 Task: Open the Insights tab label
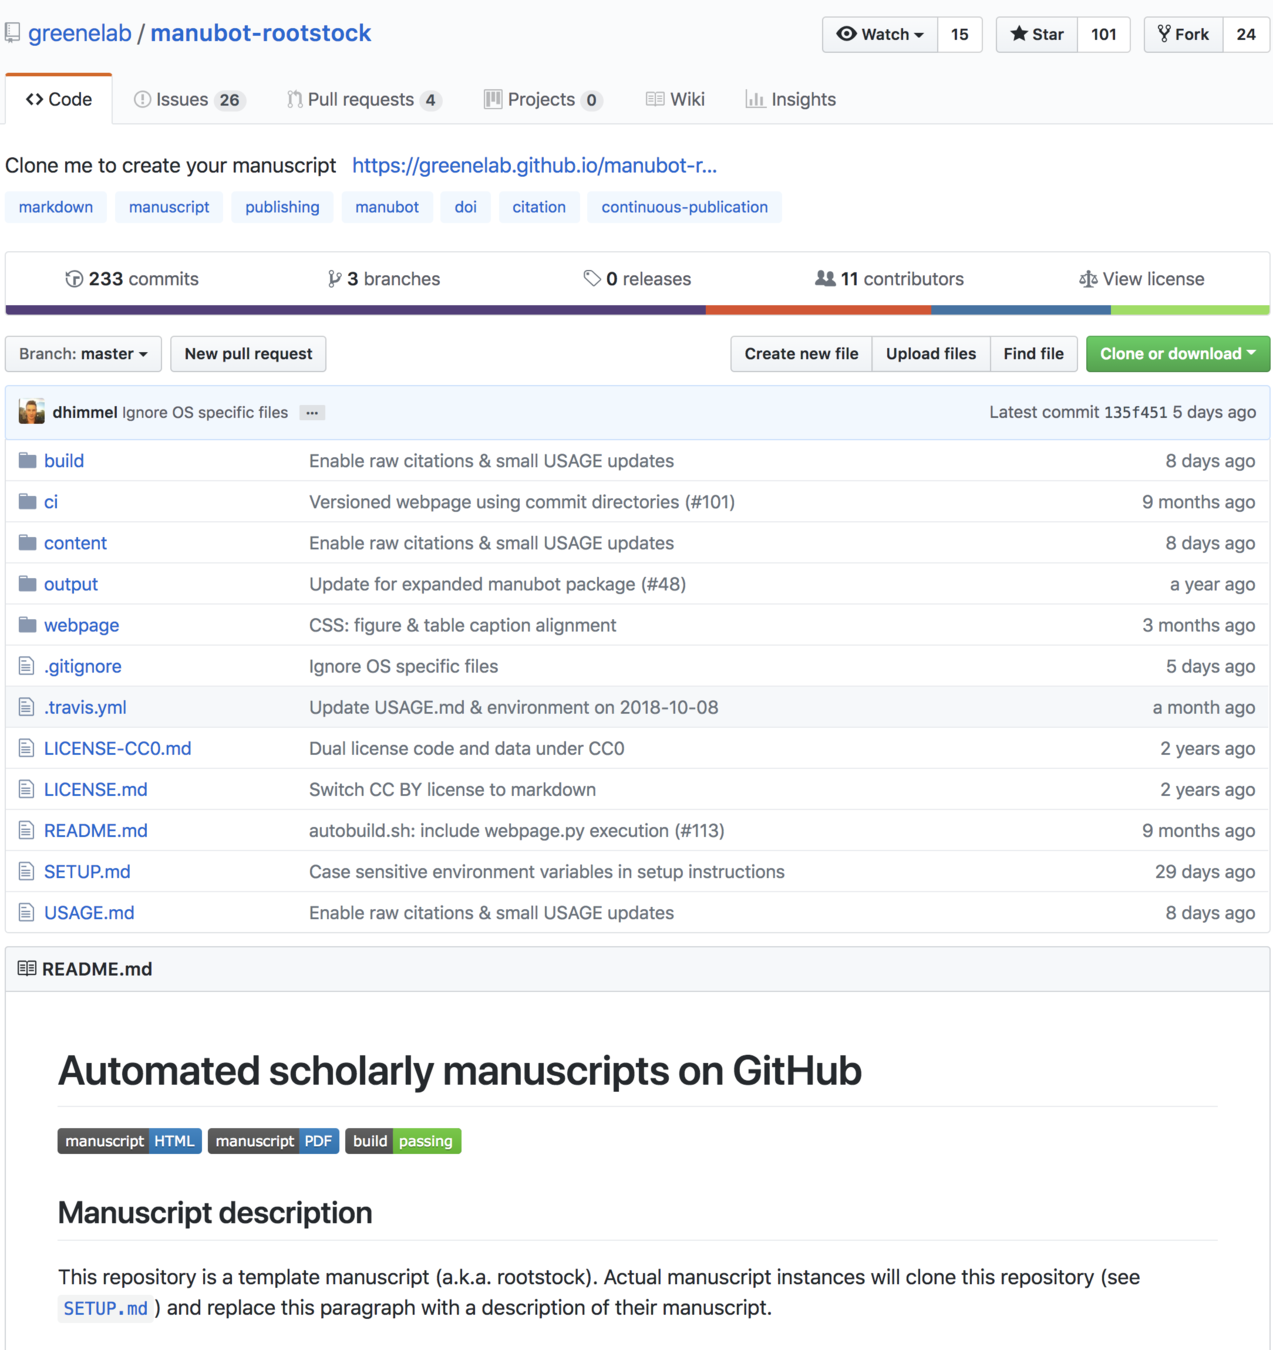pyautogui.click(x=804, y=99)
